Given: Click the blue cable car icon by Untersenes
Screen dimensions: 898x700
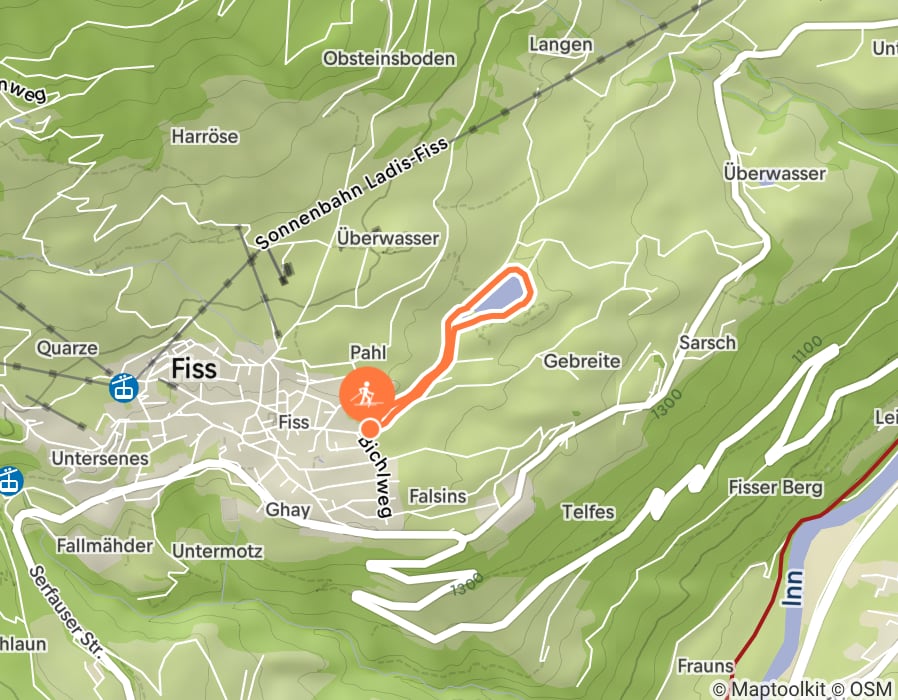Looking at the screenshot, I should coord(8,480).
